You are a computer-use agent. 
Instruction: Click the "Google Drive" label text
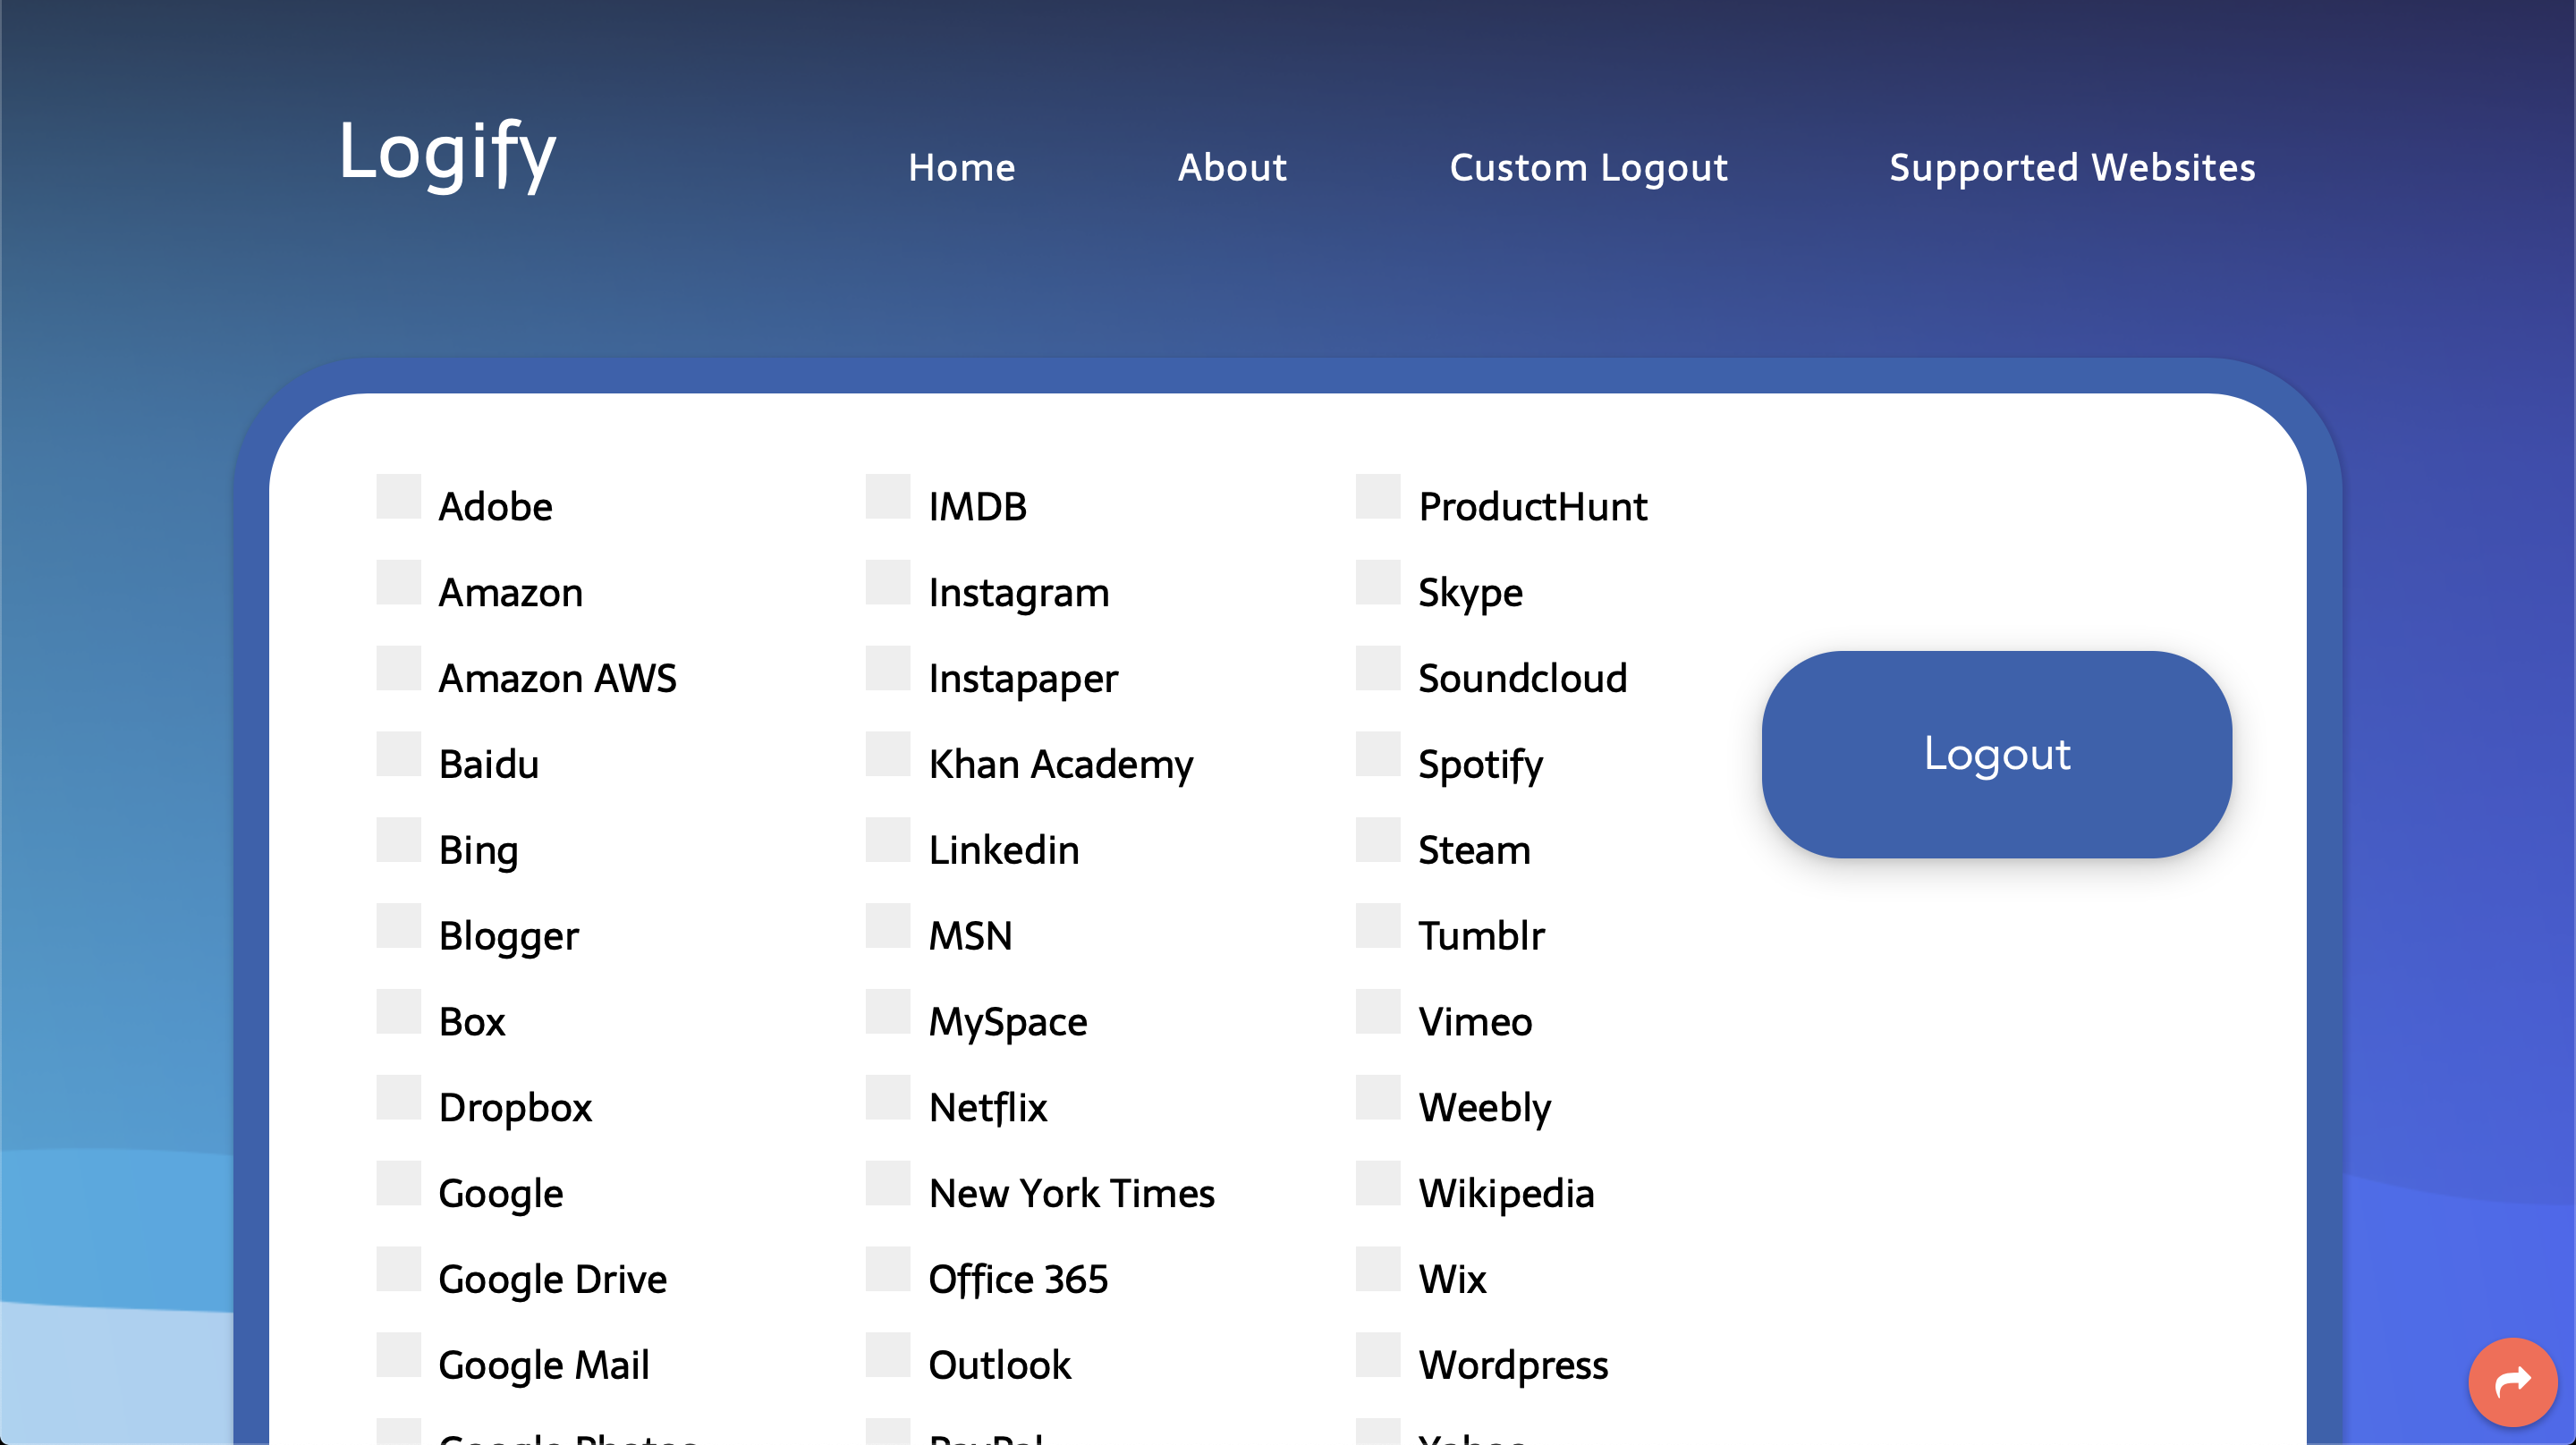point(553,1282)
